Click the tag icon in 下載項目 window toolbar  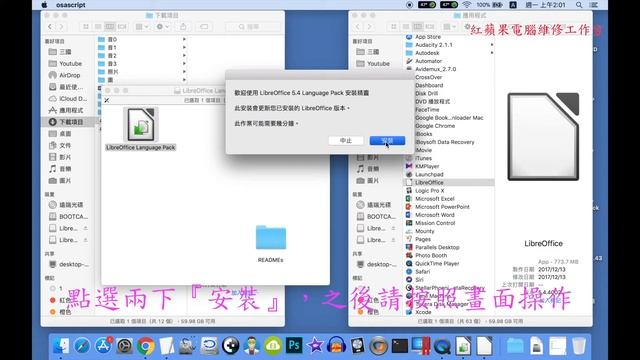(204, 27)
